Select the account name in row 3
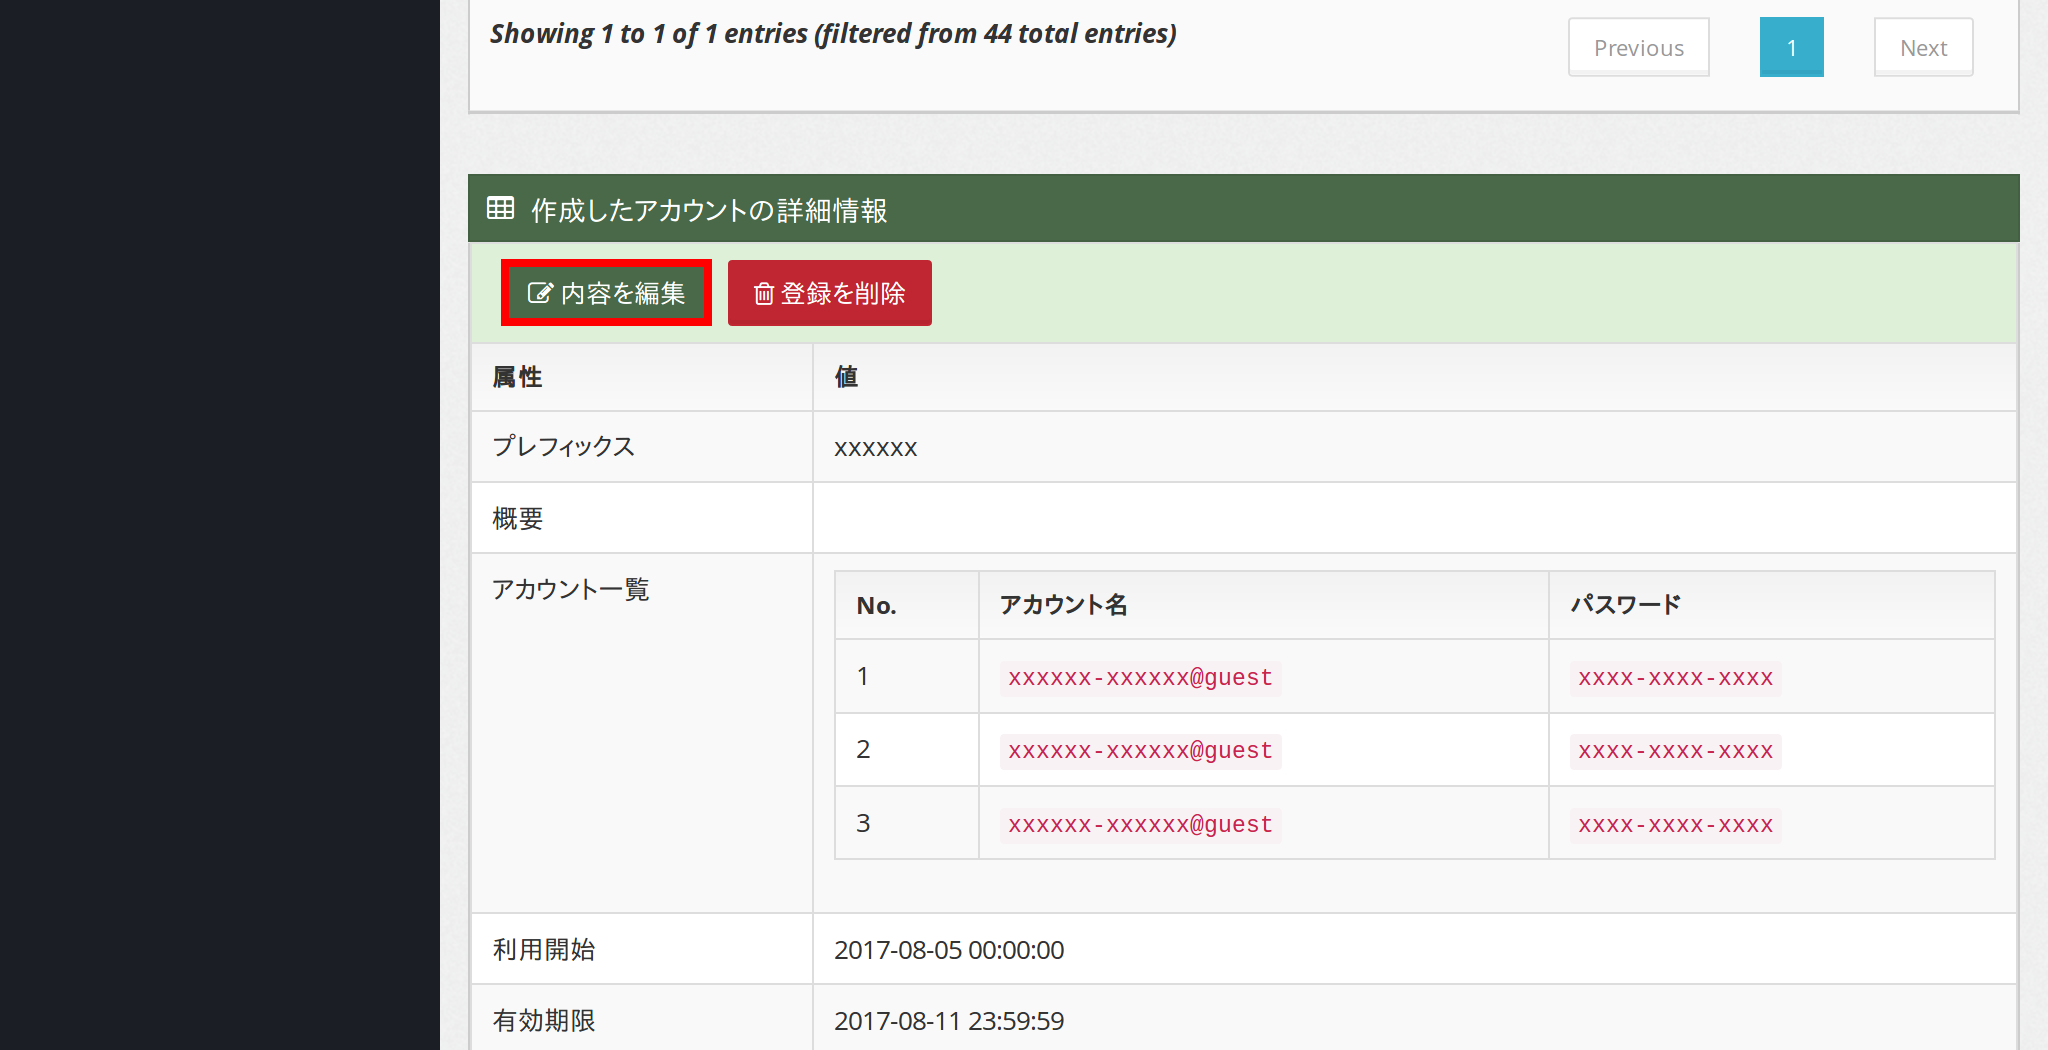 1140,825
